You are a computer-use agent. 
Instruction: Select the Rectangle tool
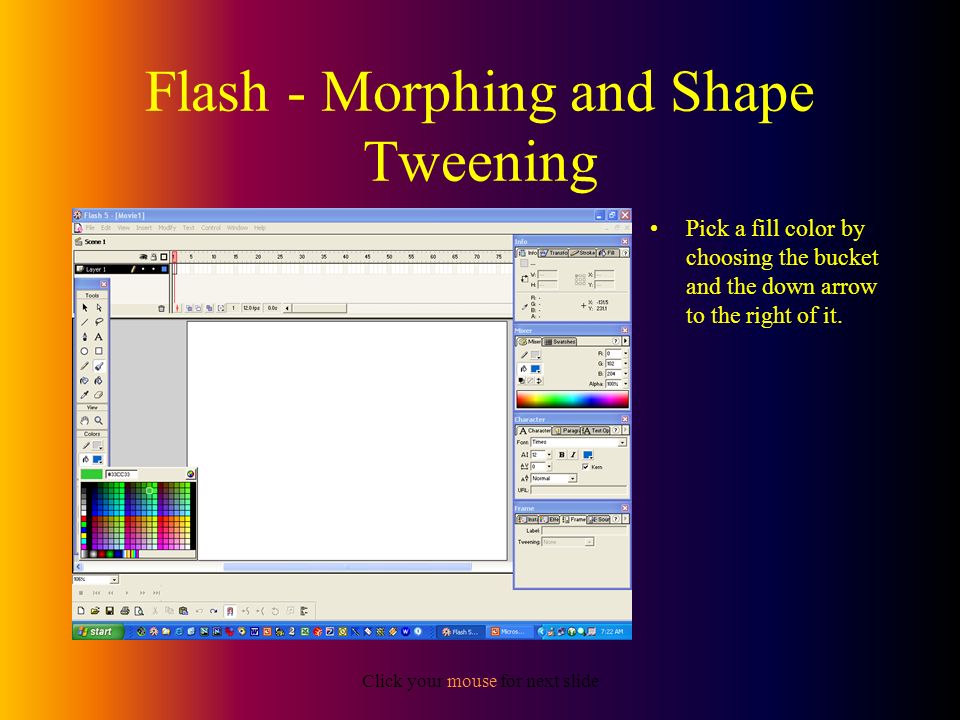point(99,351)
